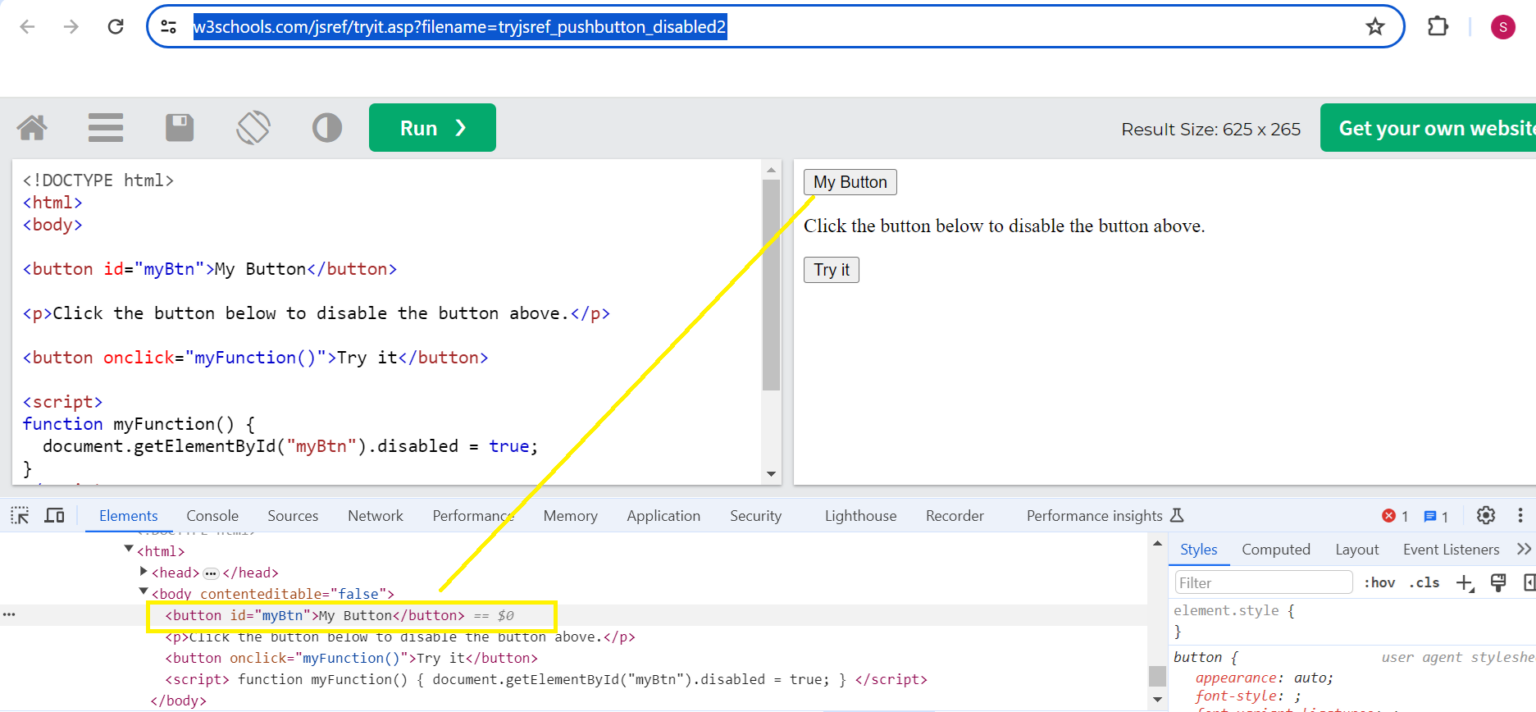Click the code editor vertical scrollbar thumb

point(770,285)
